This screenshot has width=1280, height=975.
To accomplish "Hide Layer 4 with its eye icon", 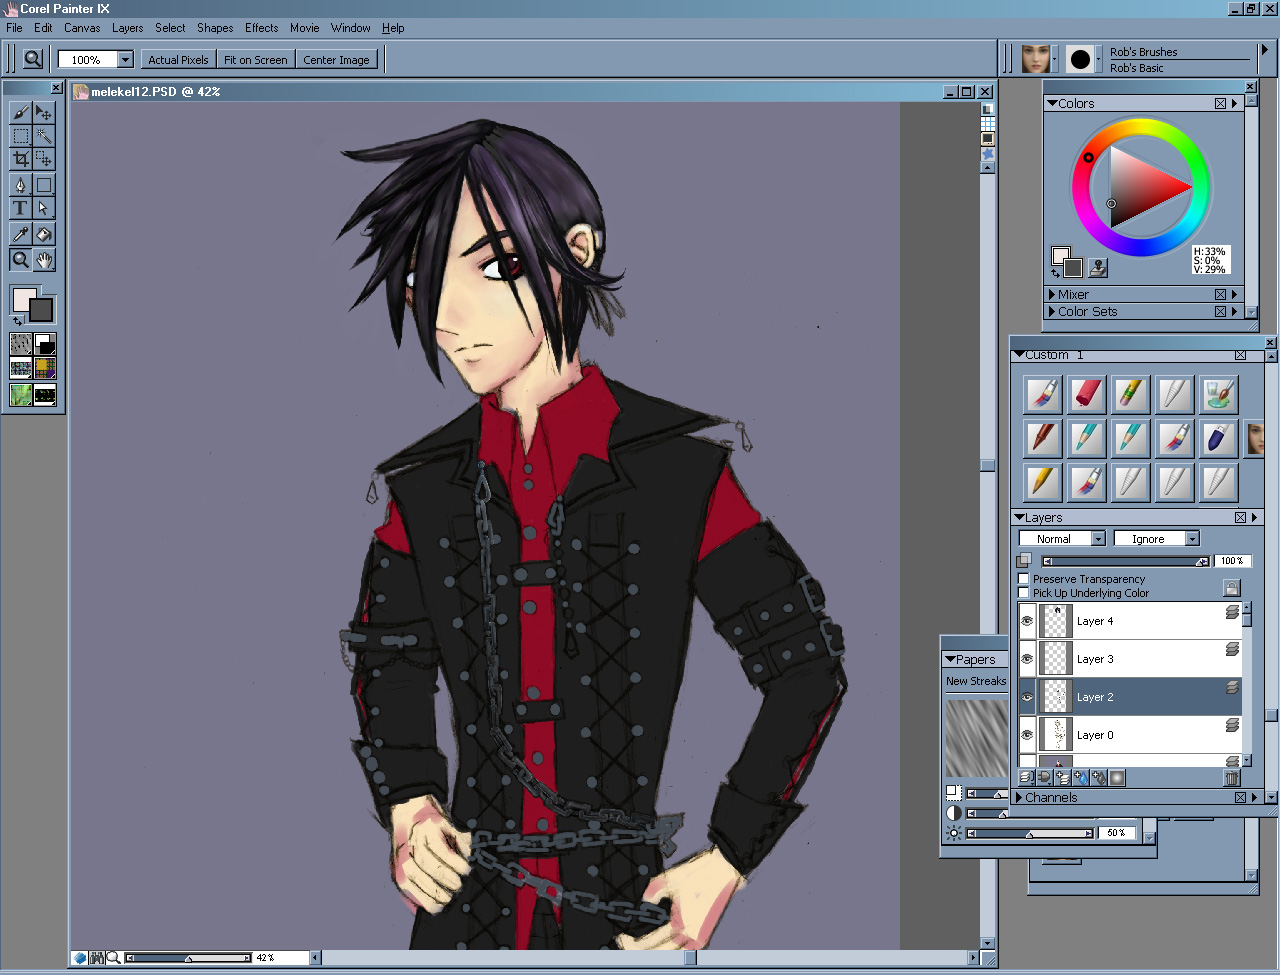I will tap(1027, 621).
